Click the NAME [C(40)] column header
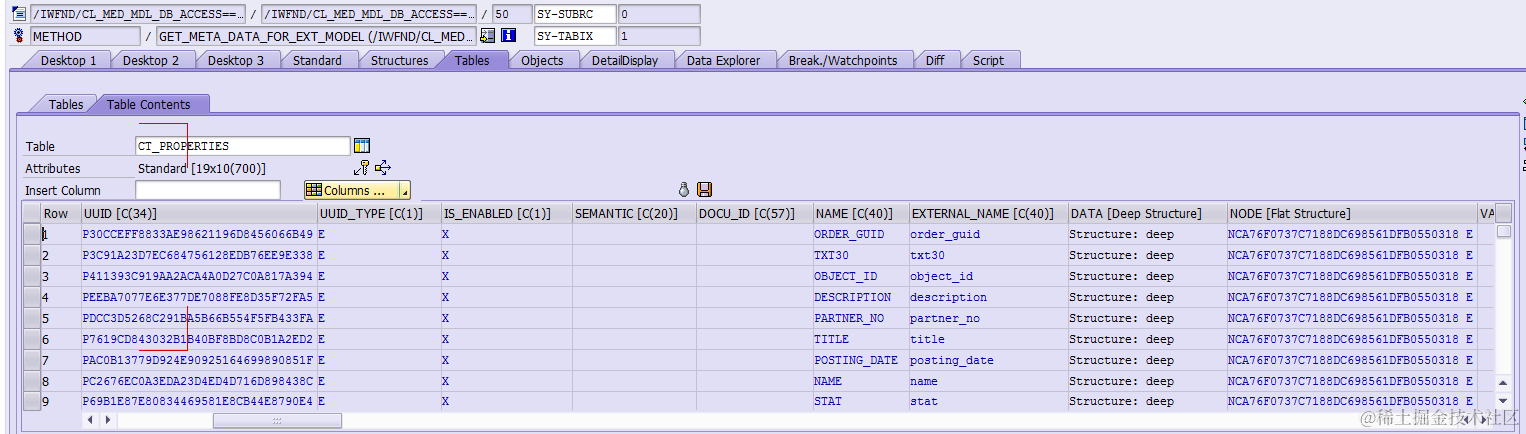1526x434 pixels. click(x=860, y=213)
